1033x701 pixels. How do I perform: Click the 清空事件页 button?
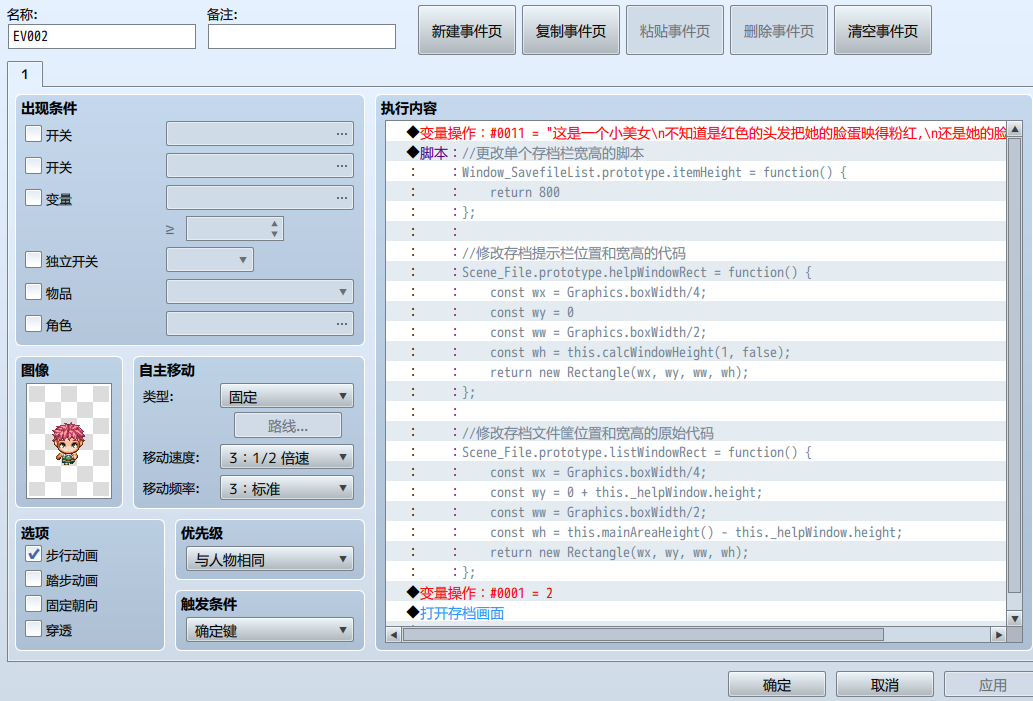point(883,30)
